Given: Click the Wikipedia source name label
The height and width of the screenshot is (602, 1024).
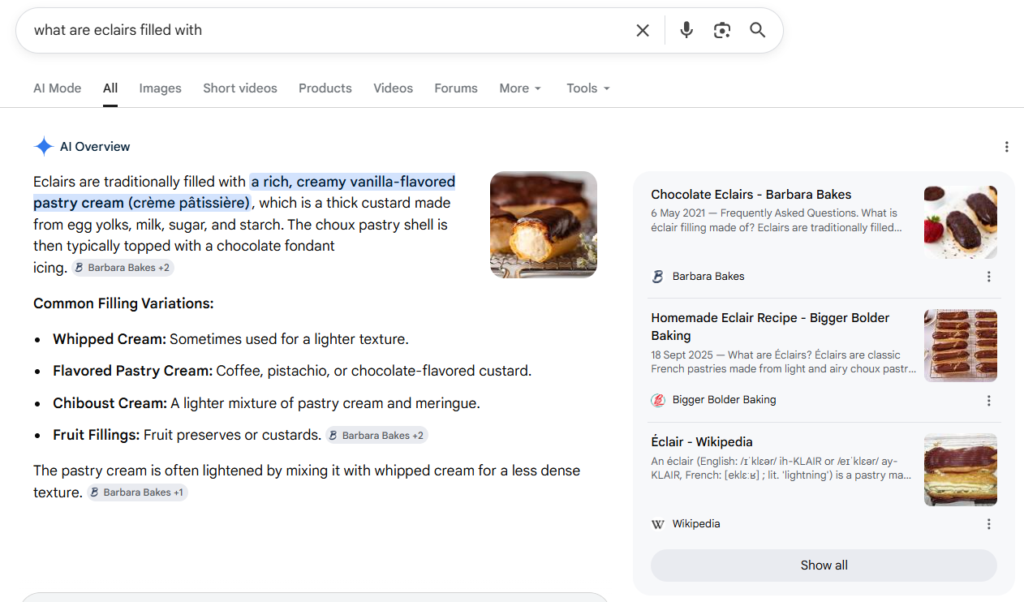Looking at the screenshot, I should [x=696, y=524].
